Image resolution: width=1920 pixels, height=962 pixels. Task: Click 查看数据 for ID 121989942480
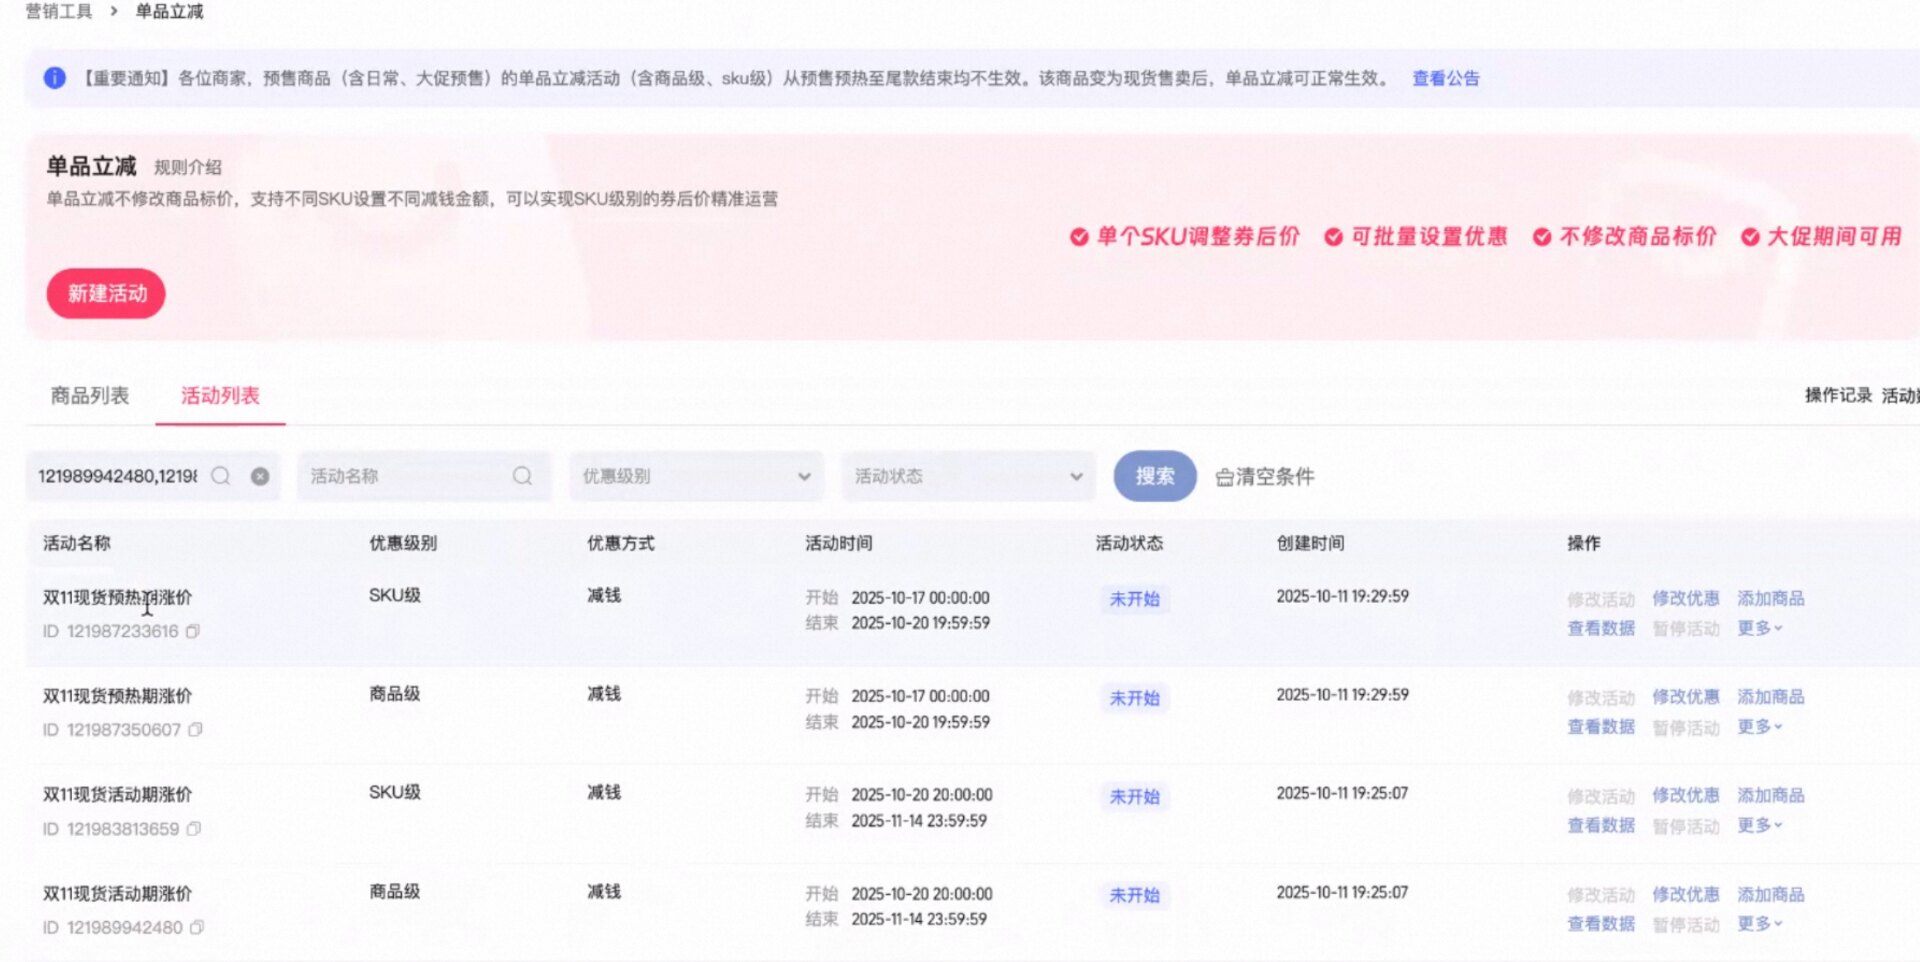[1601, 923]
